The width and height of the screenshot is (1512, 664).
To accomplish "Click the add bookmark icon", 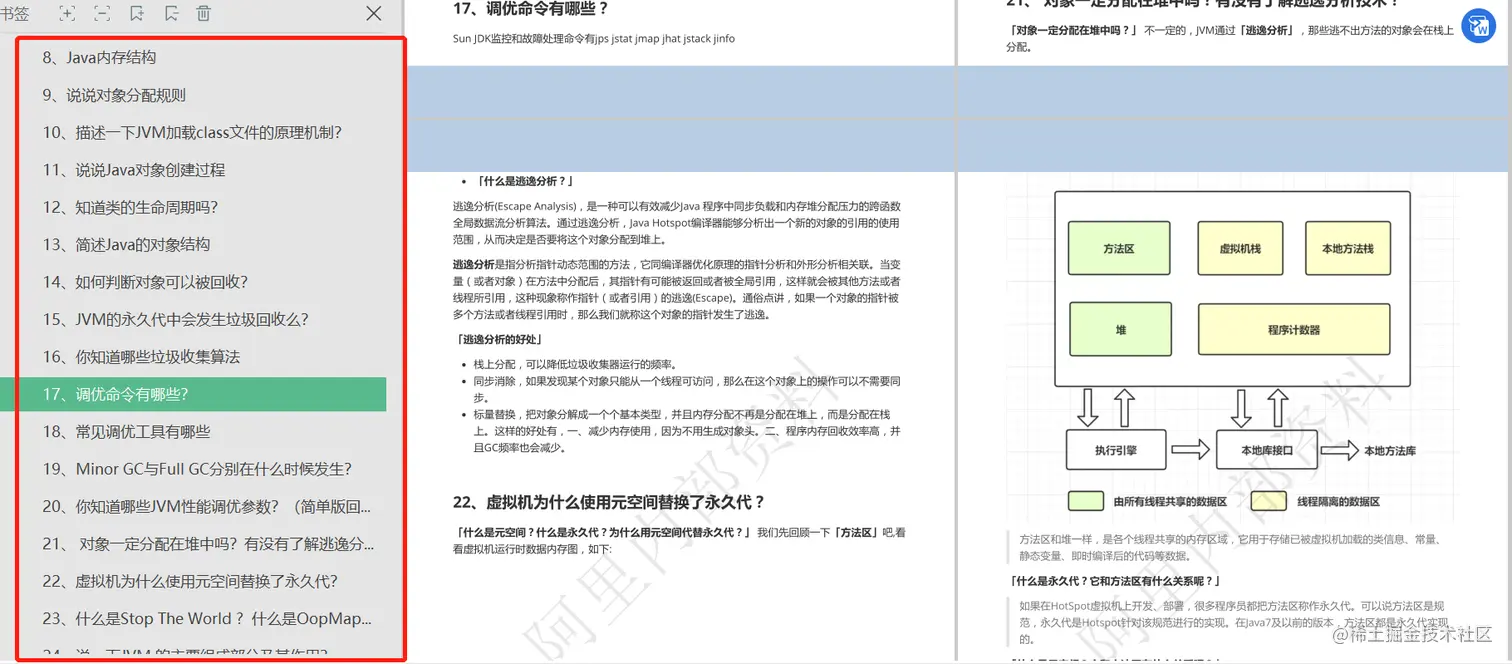I will pos(137,13).
